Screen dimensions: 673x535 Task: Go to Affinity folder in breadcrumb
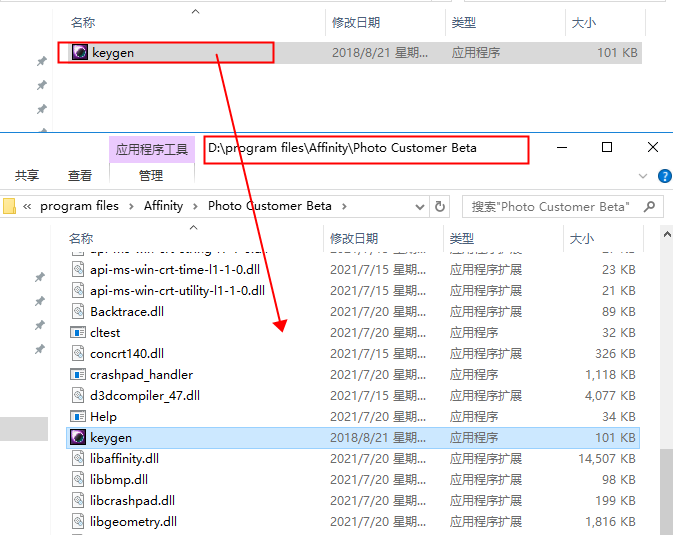click(x=164, y=206)
